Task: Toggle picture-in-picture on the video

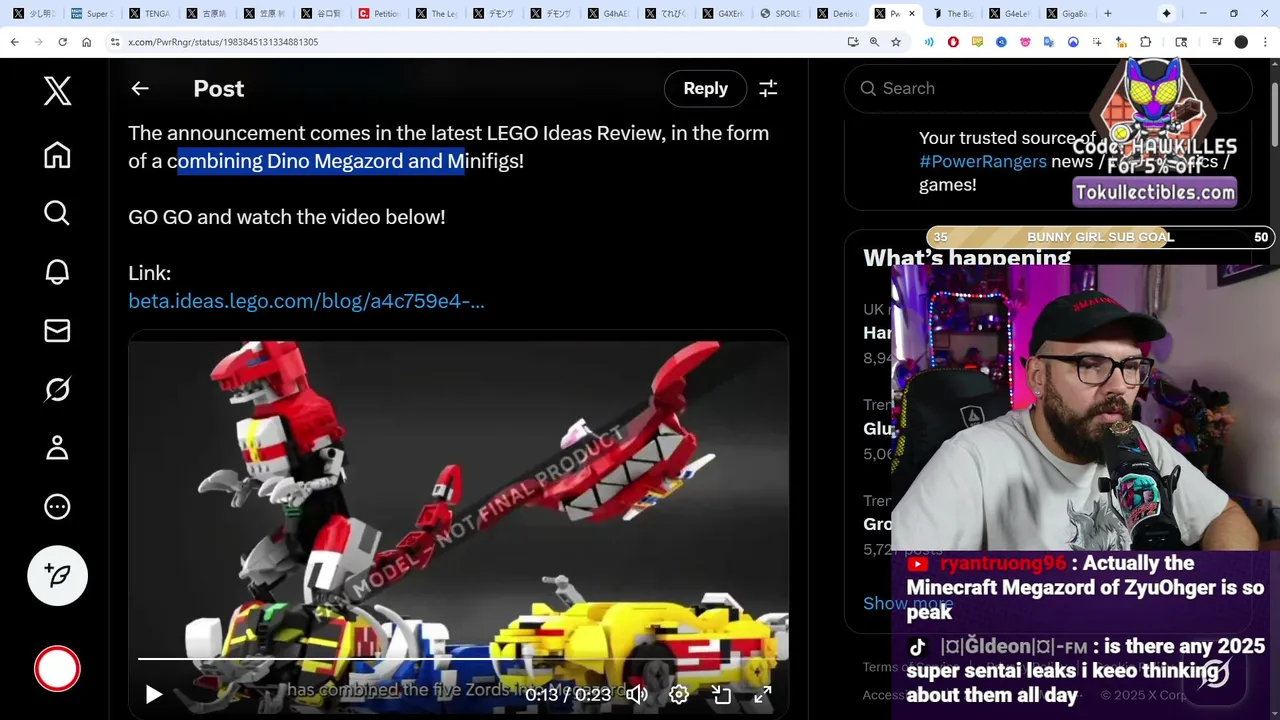Action: coord(721,694)
